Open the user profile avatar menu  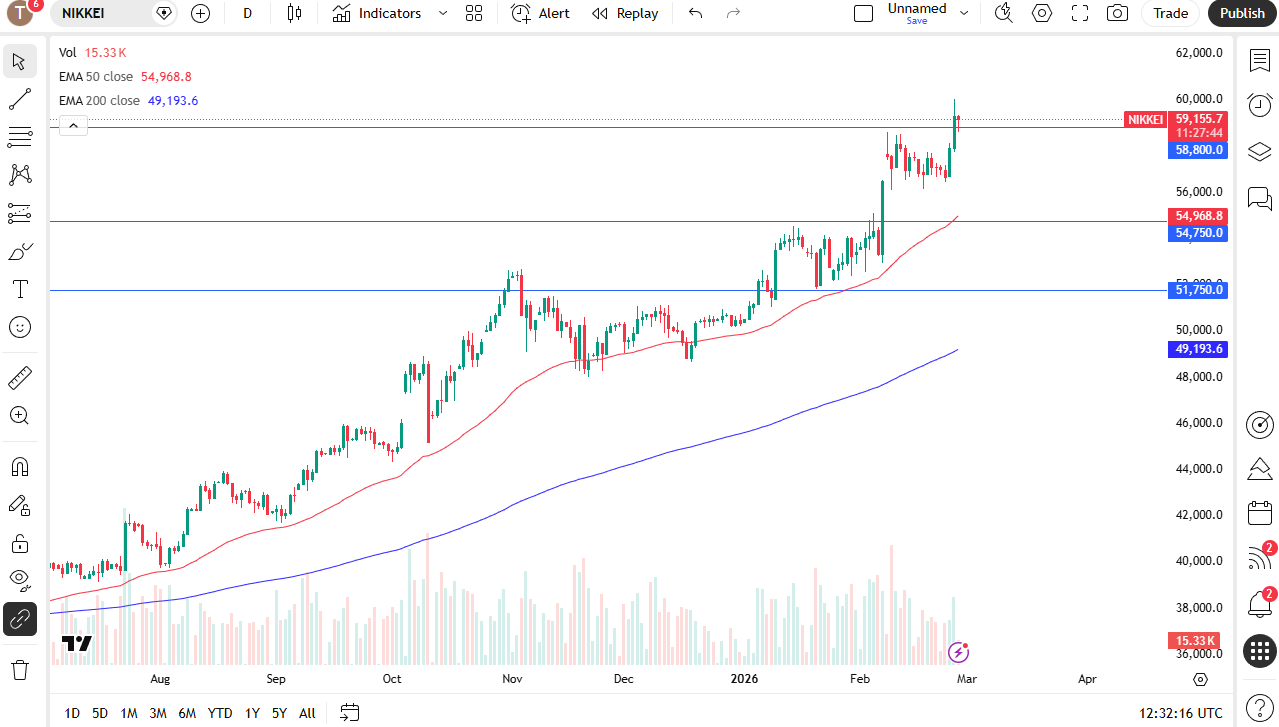point(21,13)
